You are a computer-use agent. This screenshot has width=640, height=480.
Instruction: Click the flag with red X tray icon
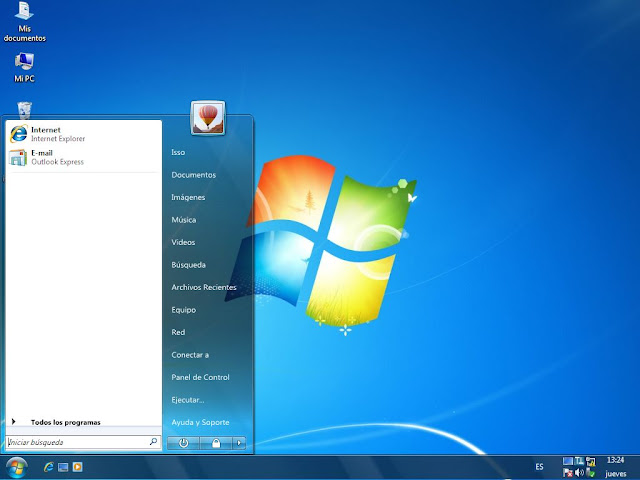pyautogui.click(x=568, y=473)
